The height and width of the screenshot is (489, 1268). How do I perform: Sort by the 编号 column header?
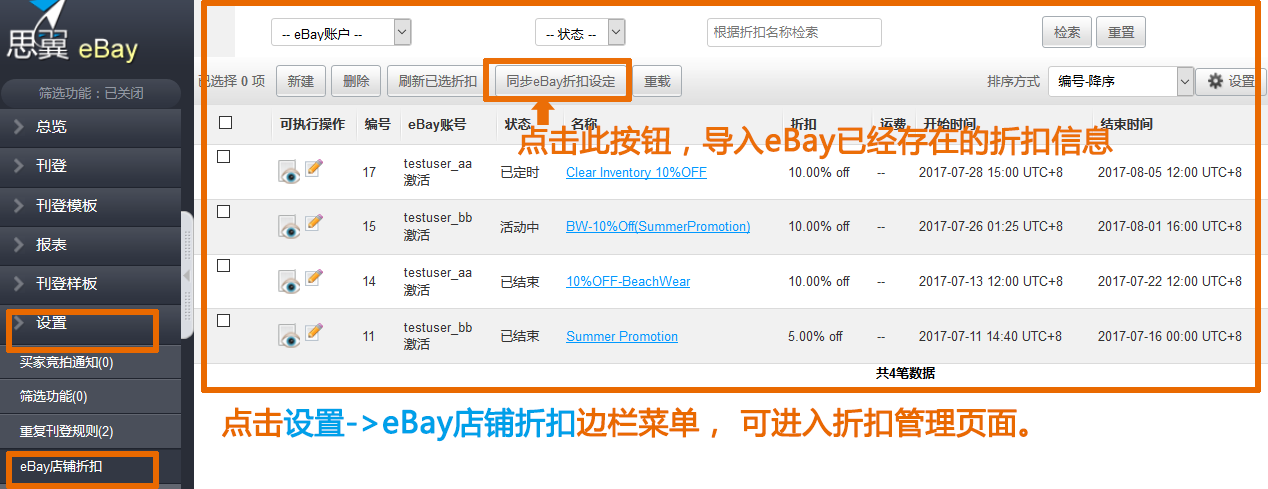point(378,124)
